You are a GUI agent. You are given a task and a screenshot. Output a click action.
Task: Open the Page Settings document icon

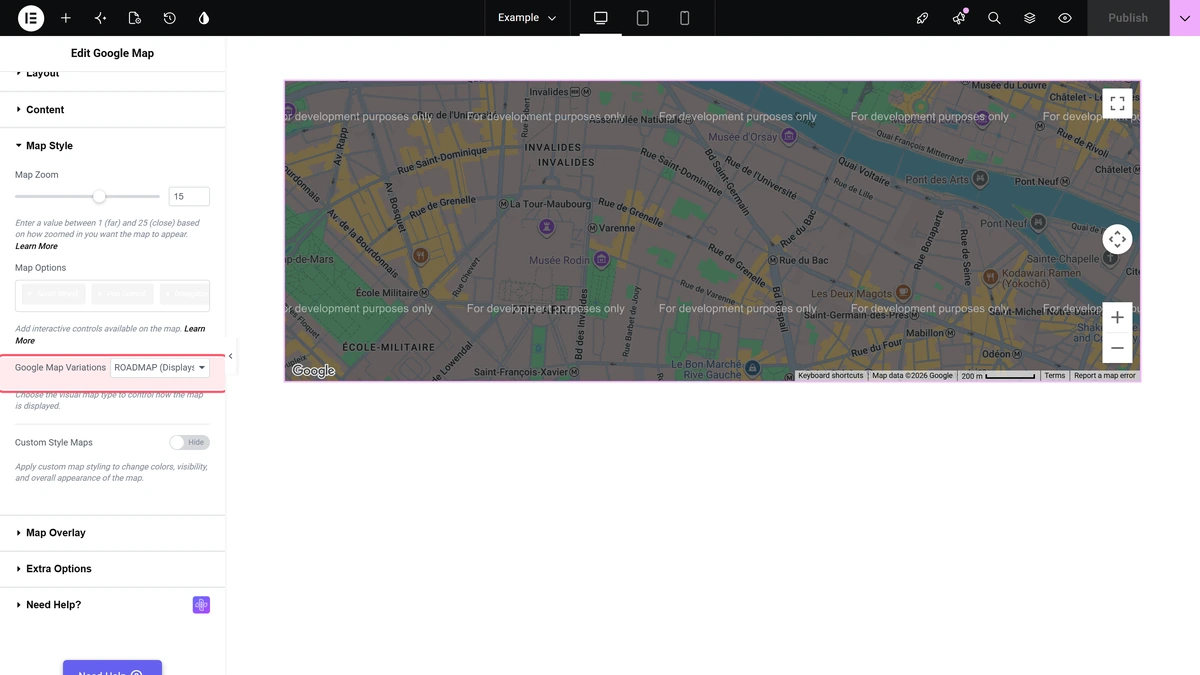tap(135, 18)
